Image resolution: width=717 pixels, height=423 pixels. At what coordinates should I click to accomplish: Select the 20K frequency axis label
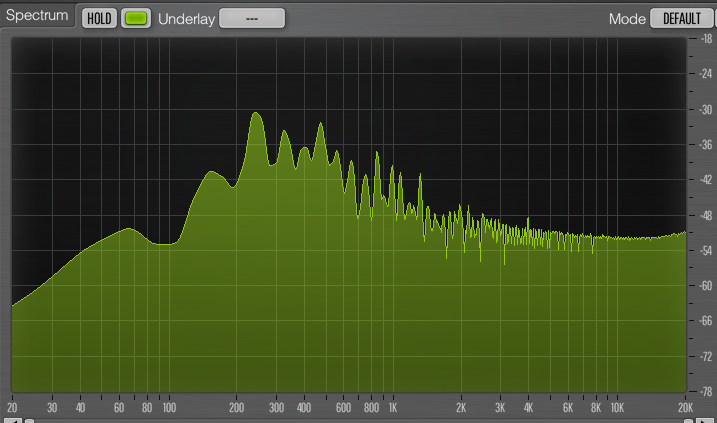[x=685, y=408]
